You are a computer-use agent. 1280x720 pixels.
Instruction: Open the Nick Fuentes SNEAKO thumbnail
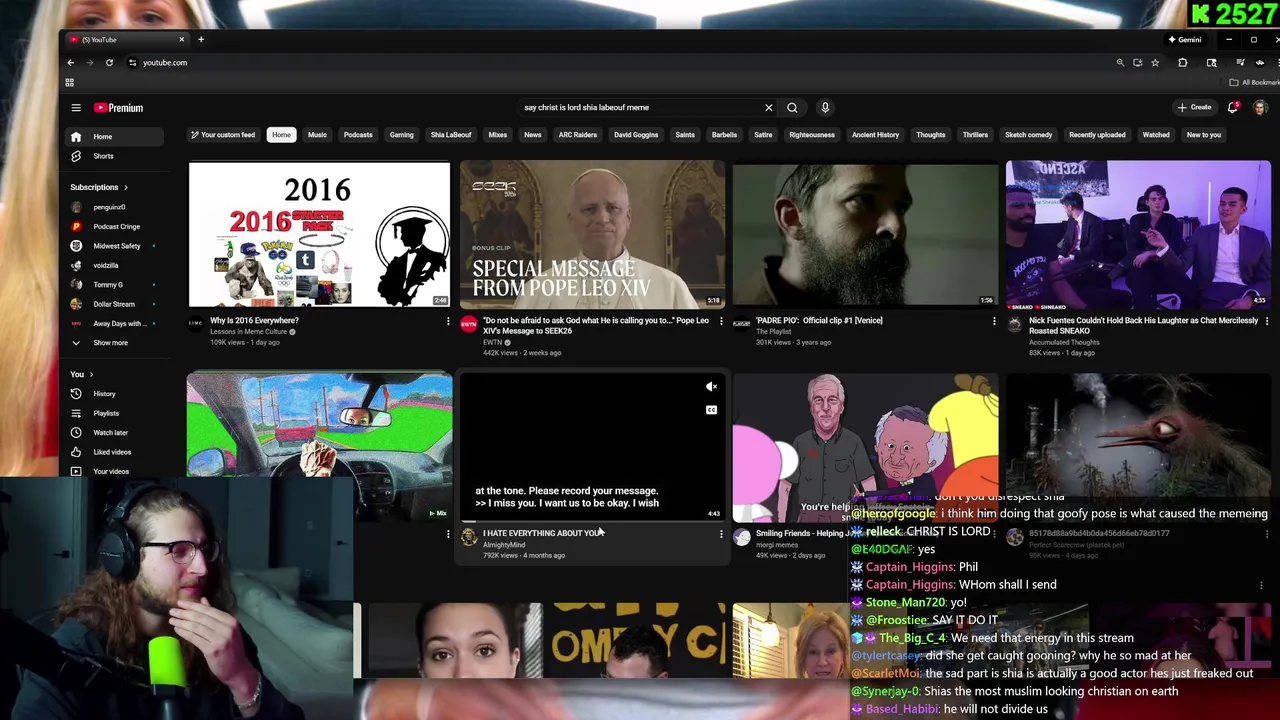click(x=1138, y=234)
